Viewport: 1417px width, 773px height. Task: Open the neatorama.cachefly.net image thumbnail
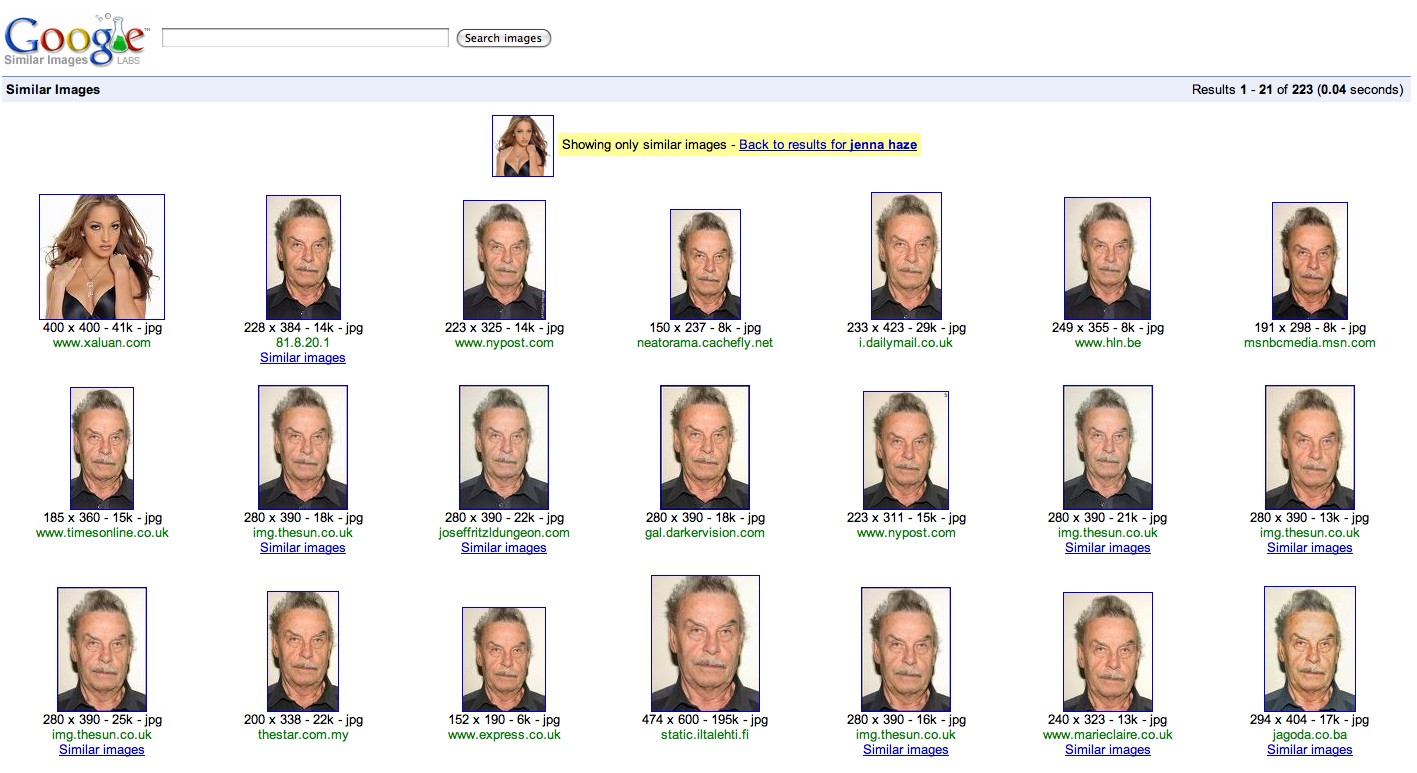pyautogui.click(x=705, y=264)
